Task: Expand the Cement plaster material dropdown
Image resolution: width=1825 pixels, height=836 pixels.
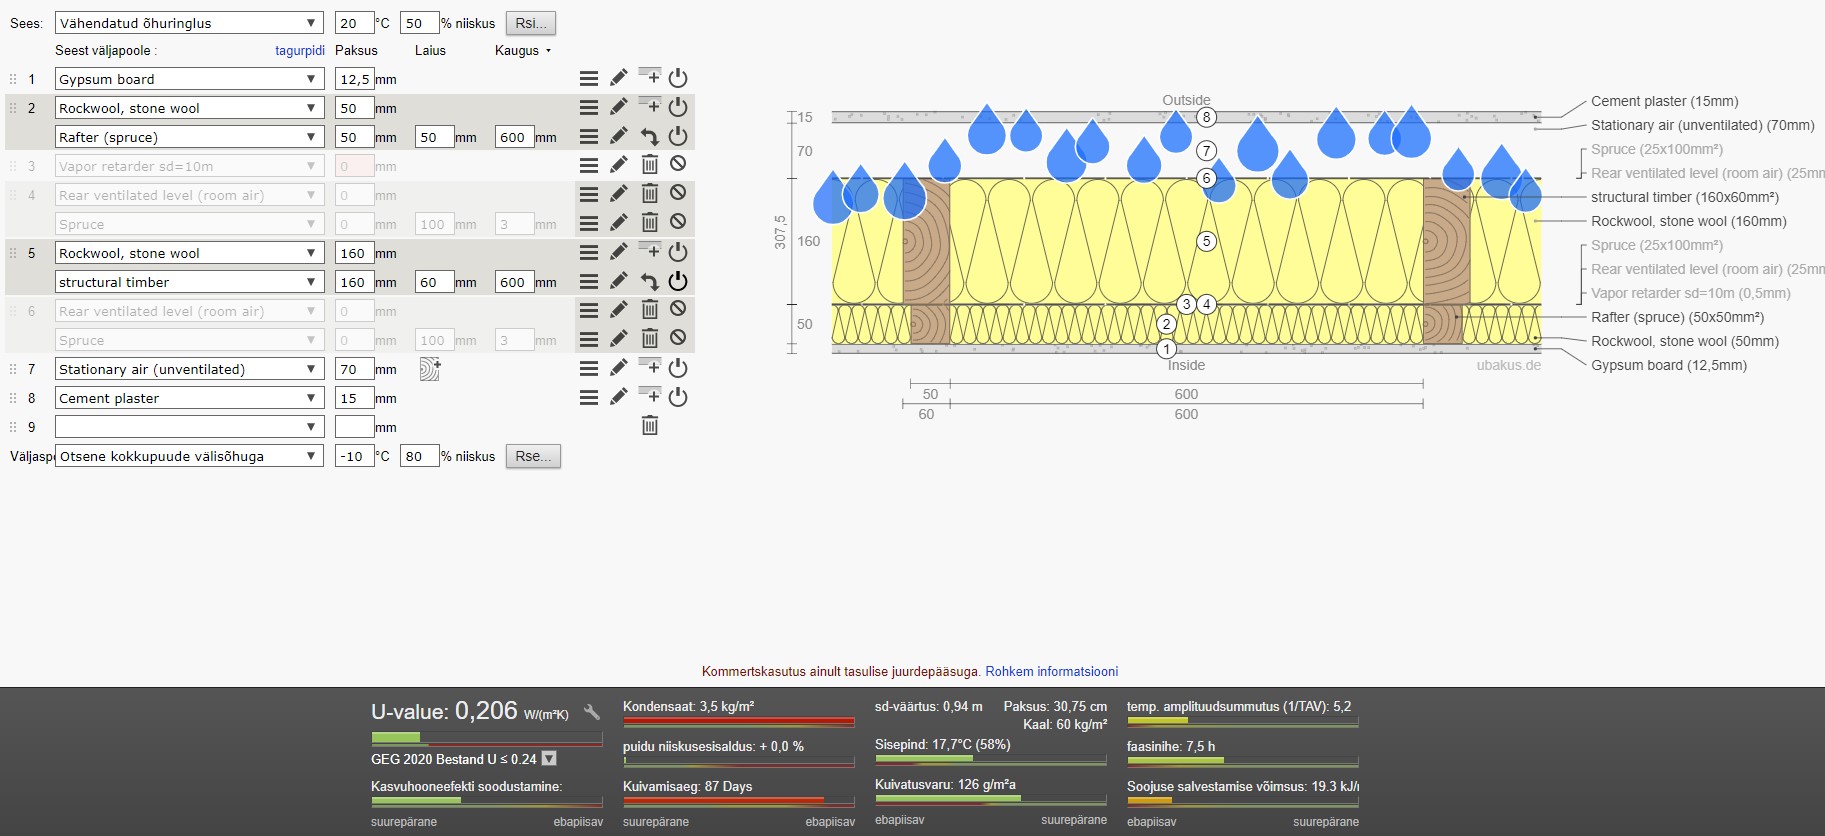Action: 189,398
